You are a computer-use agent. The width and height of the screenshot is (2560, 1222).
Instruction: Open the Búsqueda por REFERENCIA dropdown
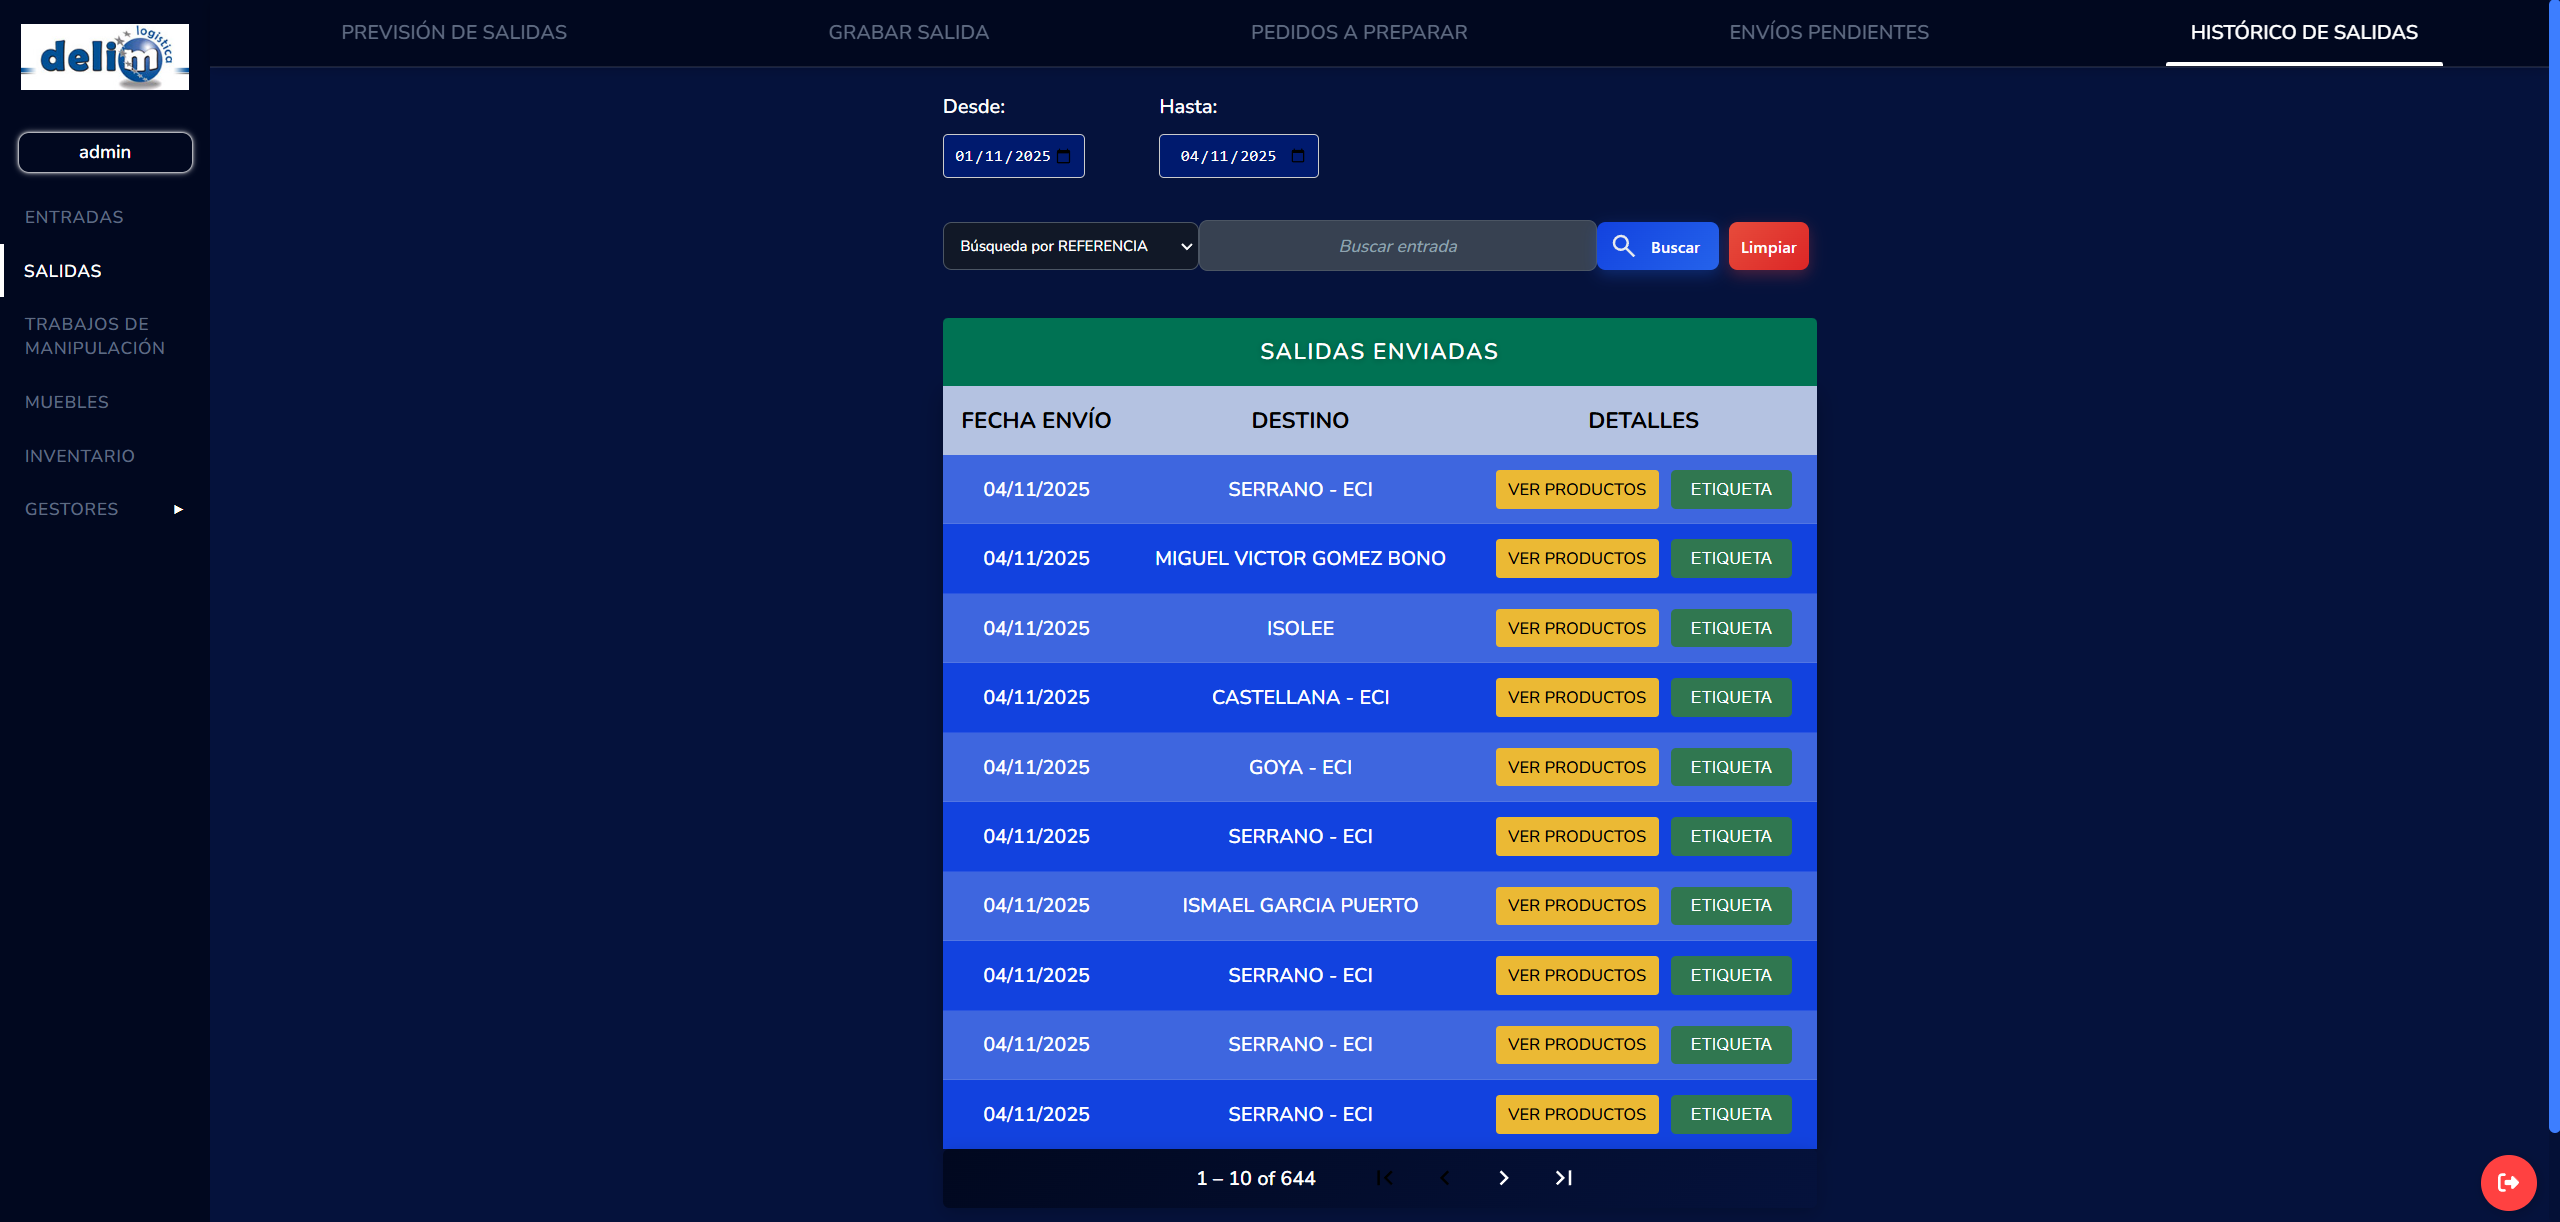tap(1070, 246)
